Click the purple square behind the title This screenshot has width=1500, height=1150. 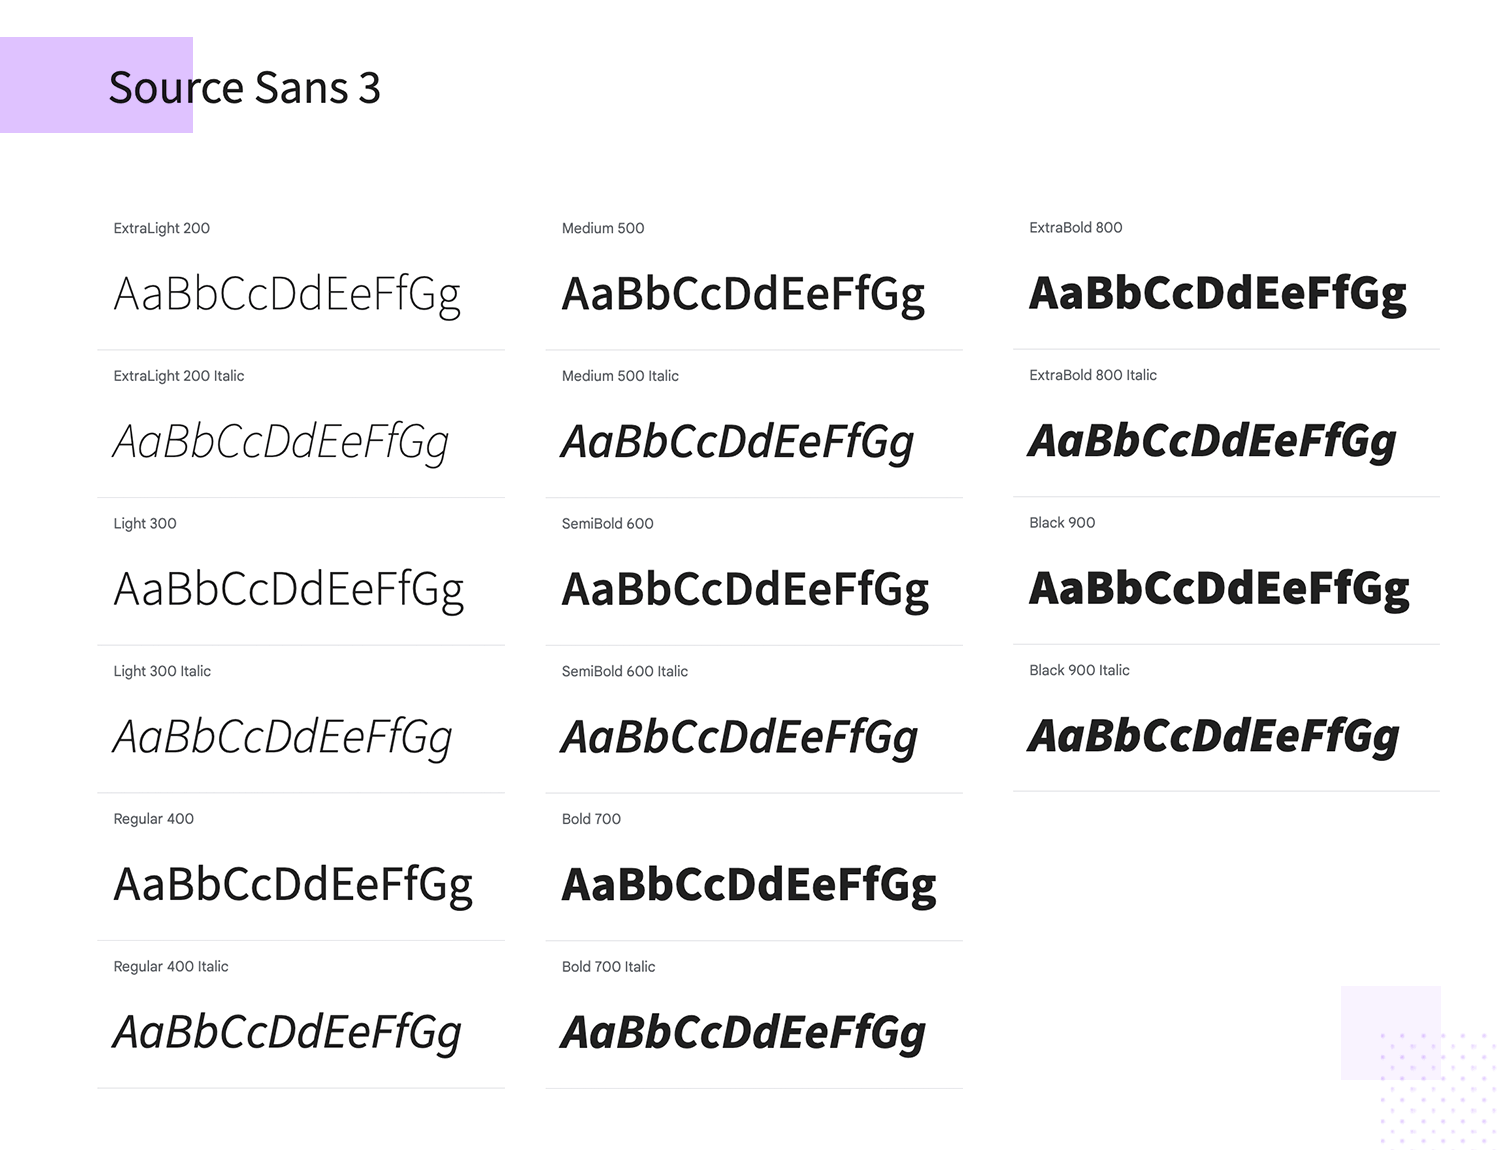(x=55, y=85)
